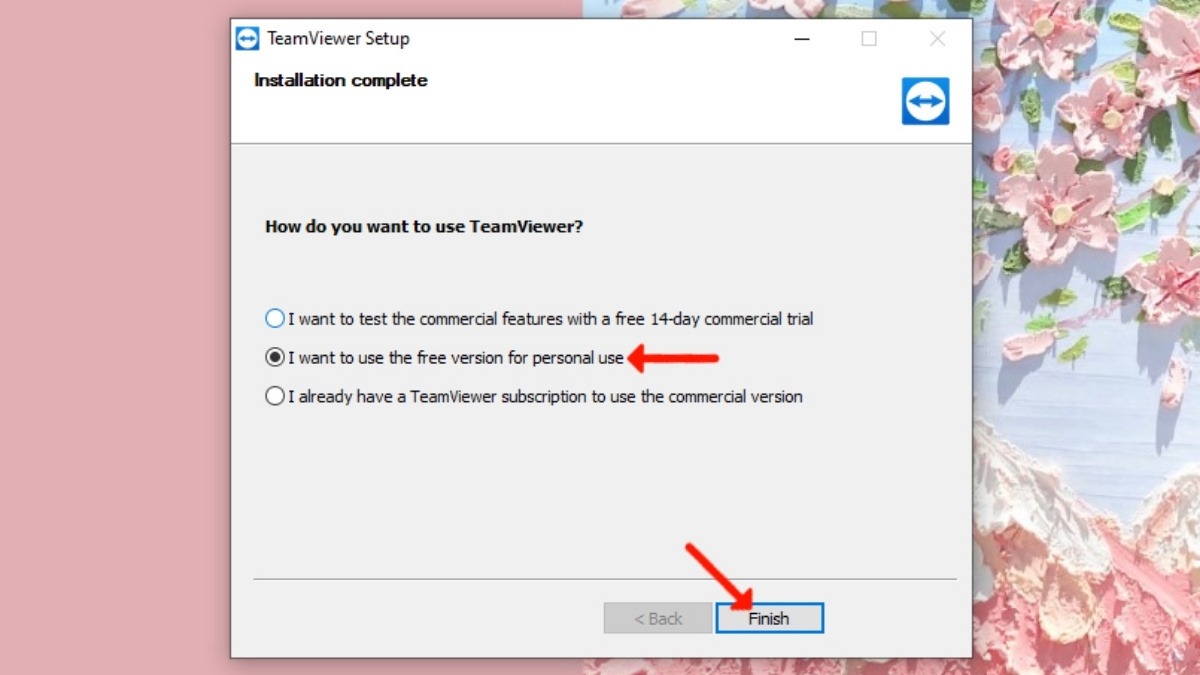Click the disabled Back button

point(658,618)
